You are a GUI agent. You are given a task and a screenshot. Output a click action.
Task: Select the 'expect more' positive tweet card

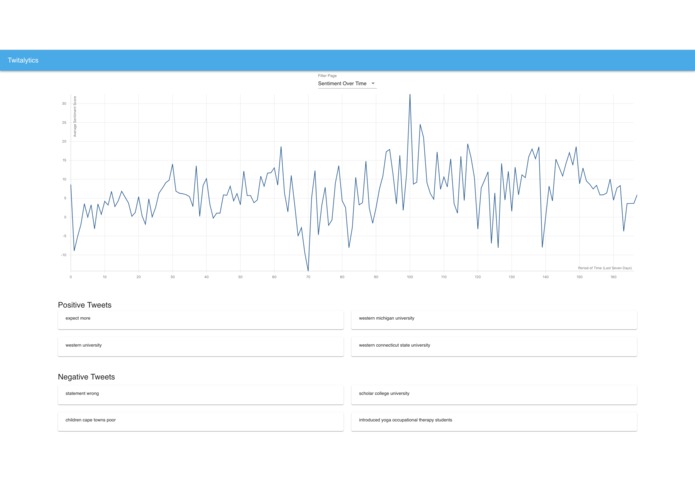pos(200,320)
